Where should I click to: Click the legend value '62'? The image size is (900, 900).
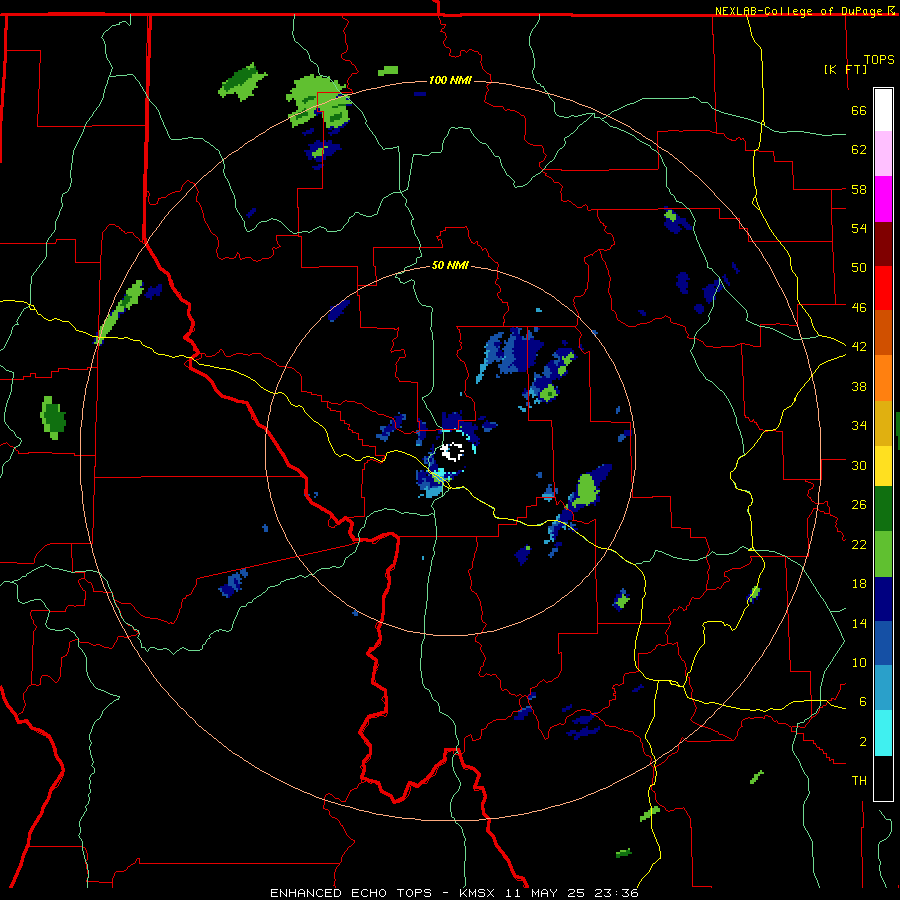(859, 150)
